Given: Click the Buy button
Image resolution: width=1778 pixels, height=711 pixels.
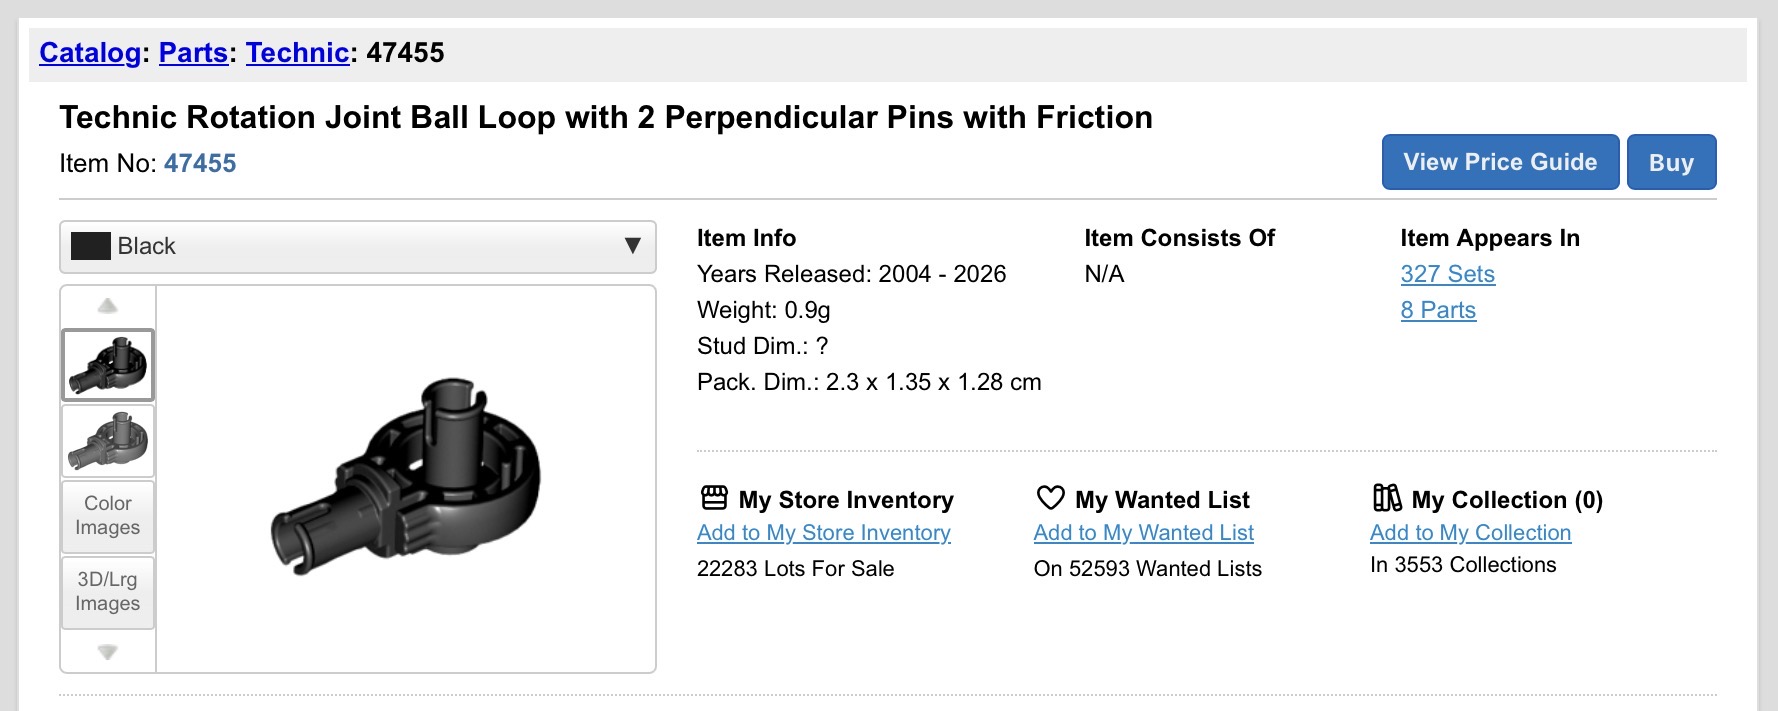Looking at the screenshot, I should click(x=1671, y=162).
